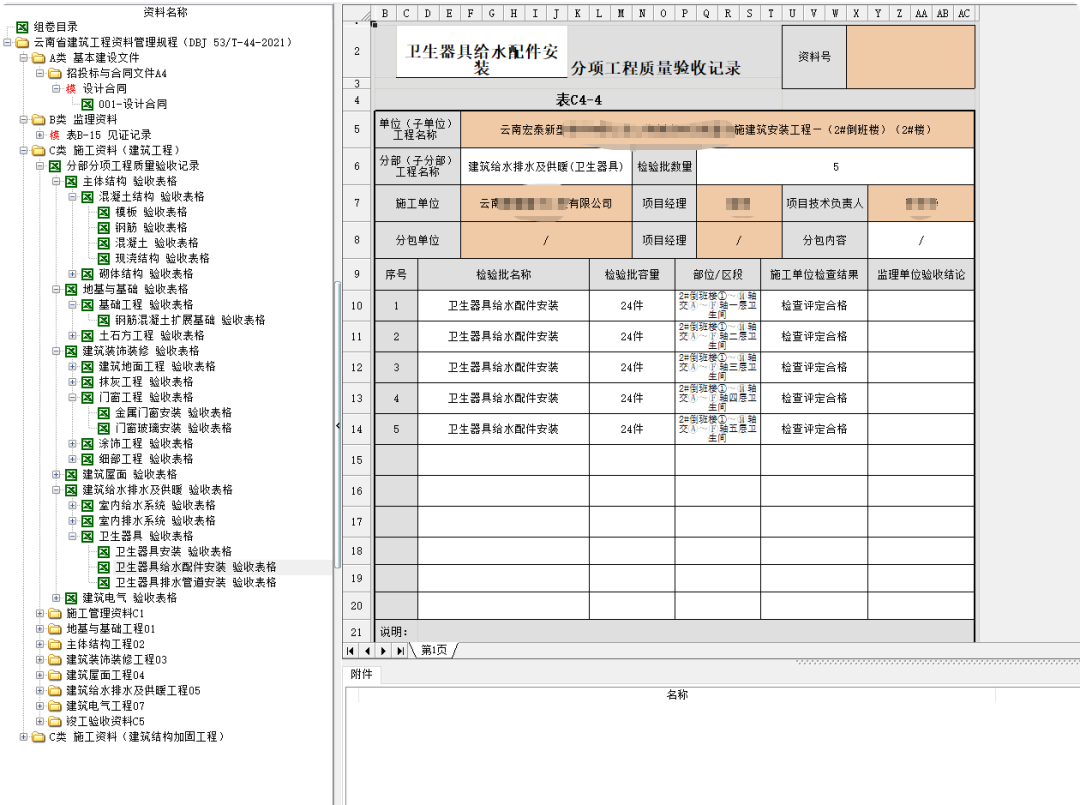Select 现浇结构 验收表格 in the tree
1080x805 pixels.
(162, 258)
